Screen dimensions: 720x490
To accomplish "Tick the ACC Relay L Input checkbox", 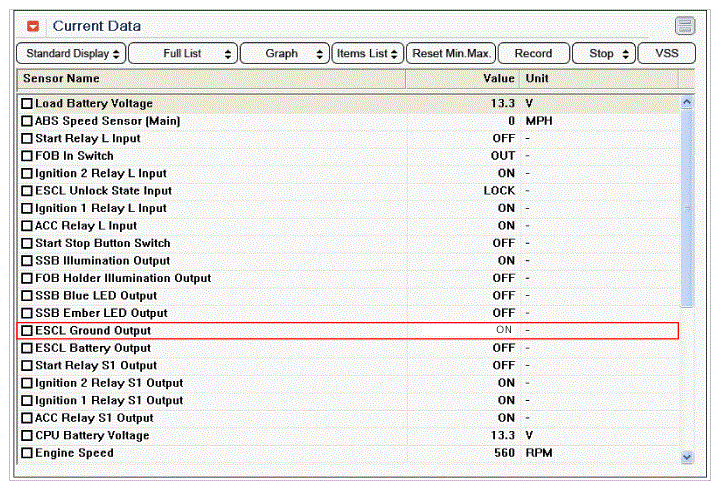I will 27,225.
